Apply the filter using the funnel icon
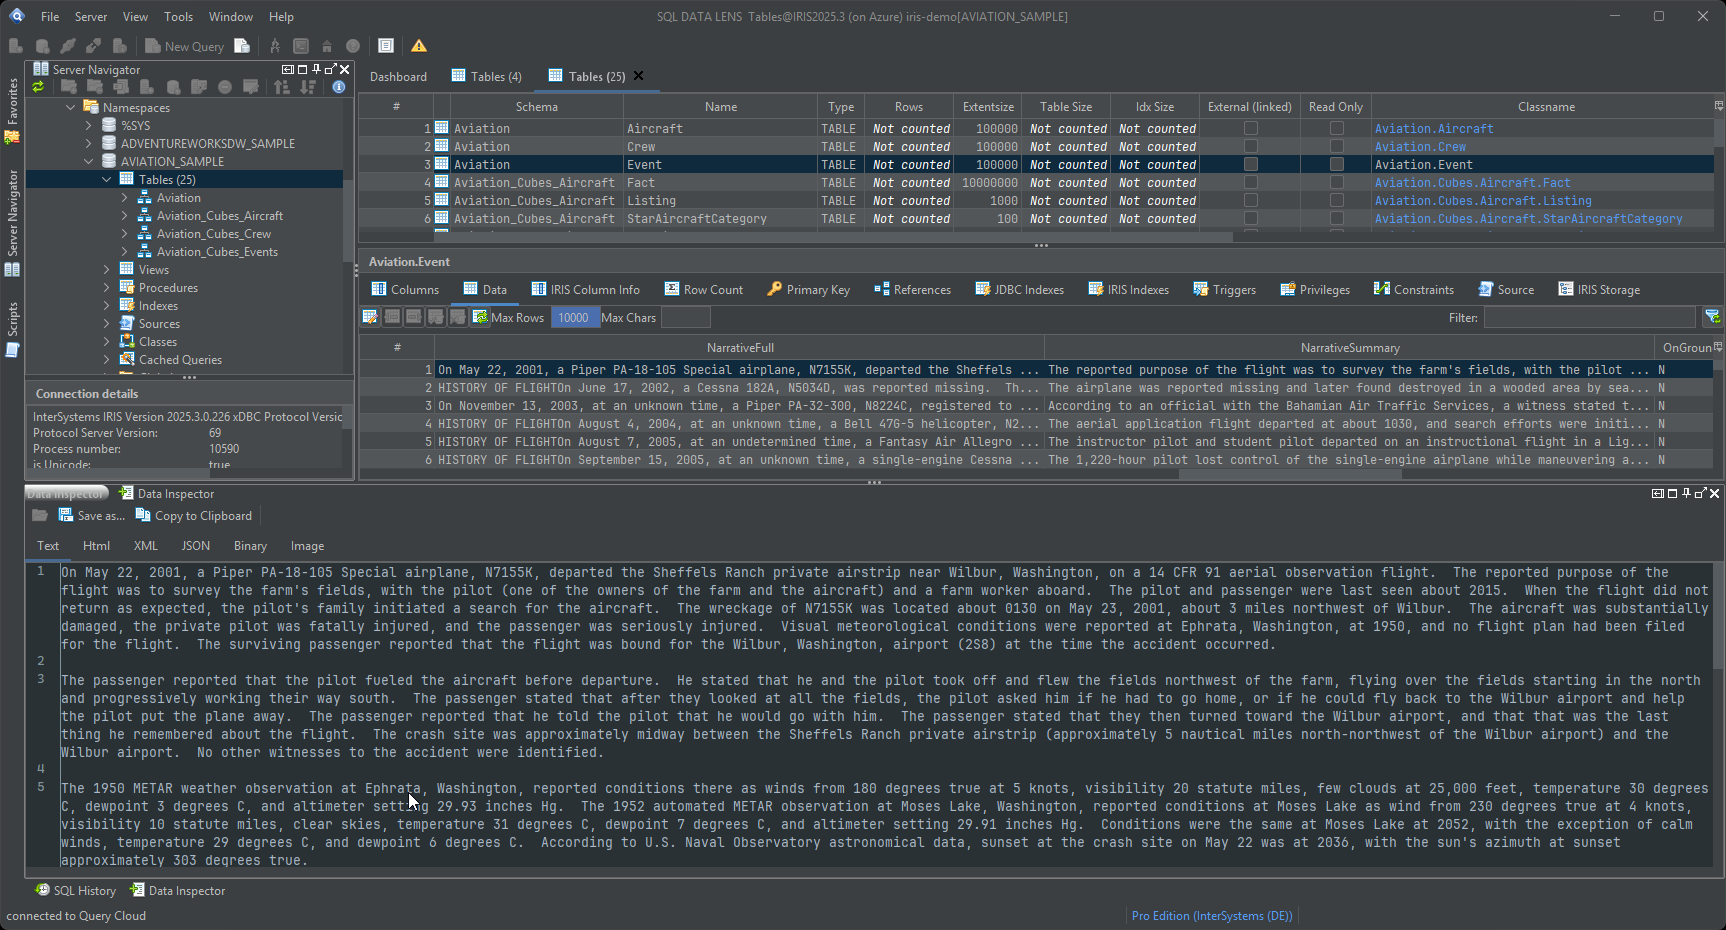The image size is (1726, 930). (x=1712, y=317)
